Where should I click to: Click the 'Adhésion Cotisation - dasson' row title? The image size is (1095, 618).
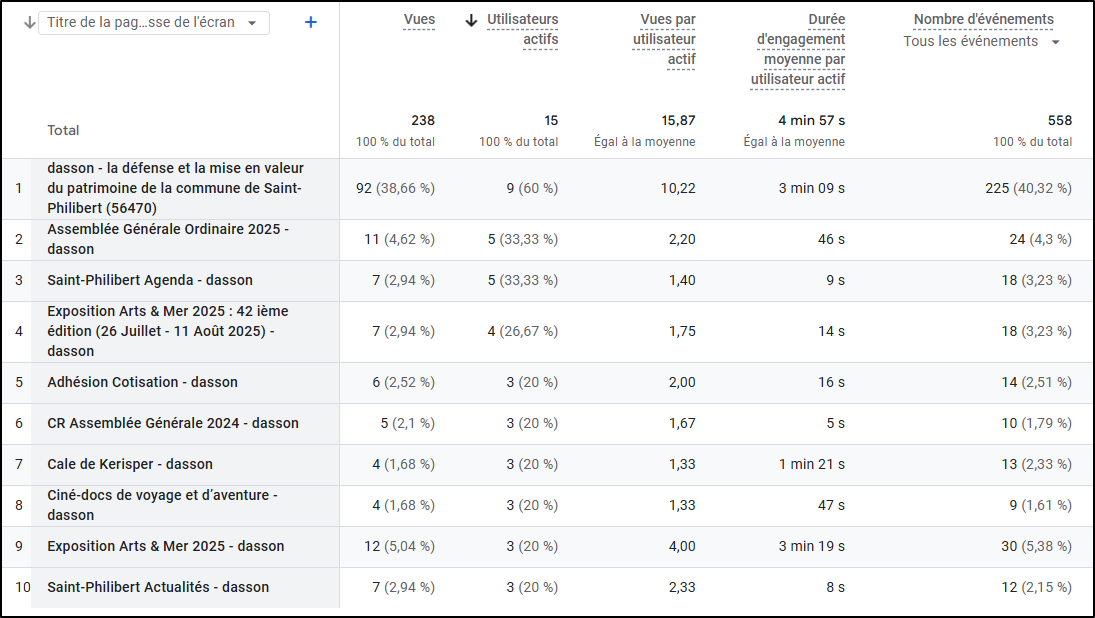(x=142, y=382)
